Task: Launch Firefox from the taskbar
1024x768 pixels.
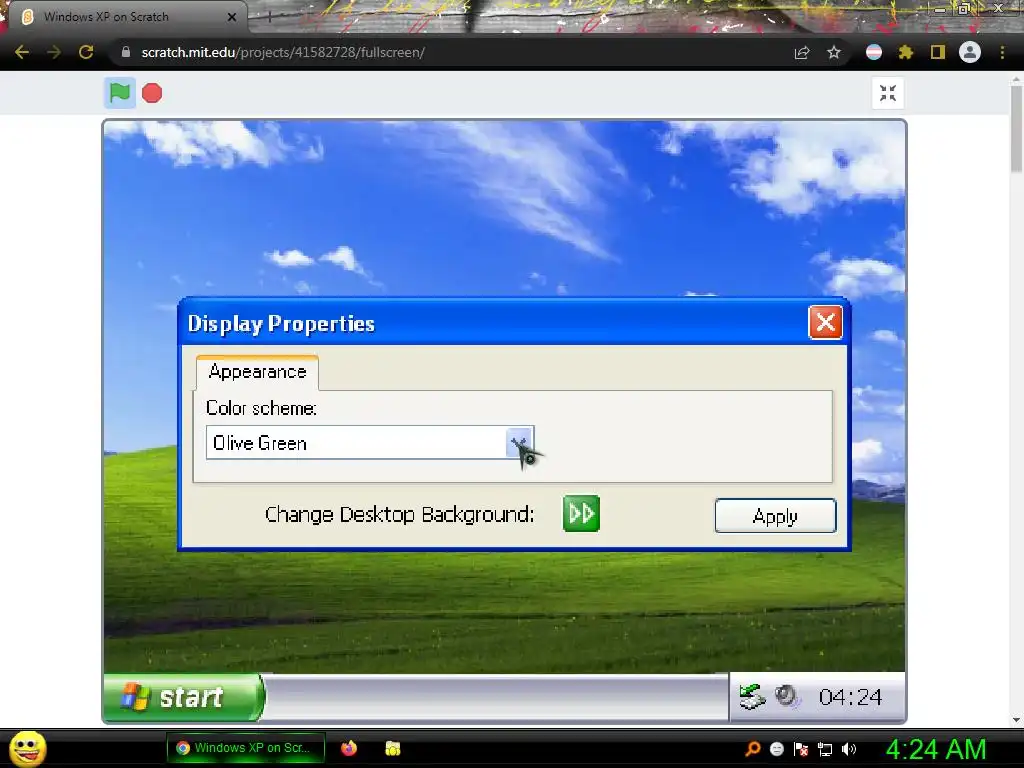Action: pyautogui.click(x=349, y=748)
